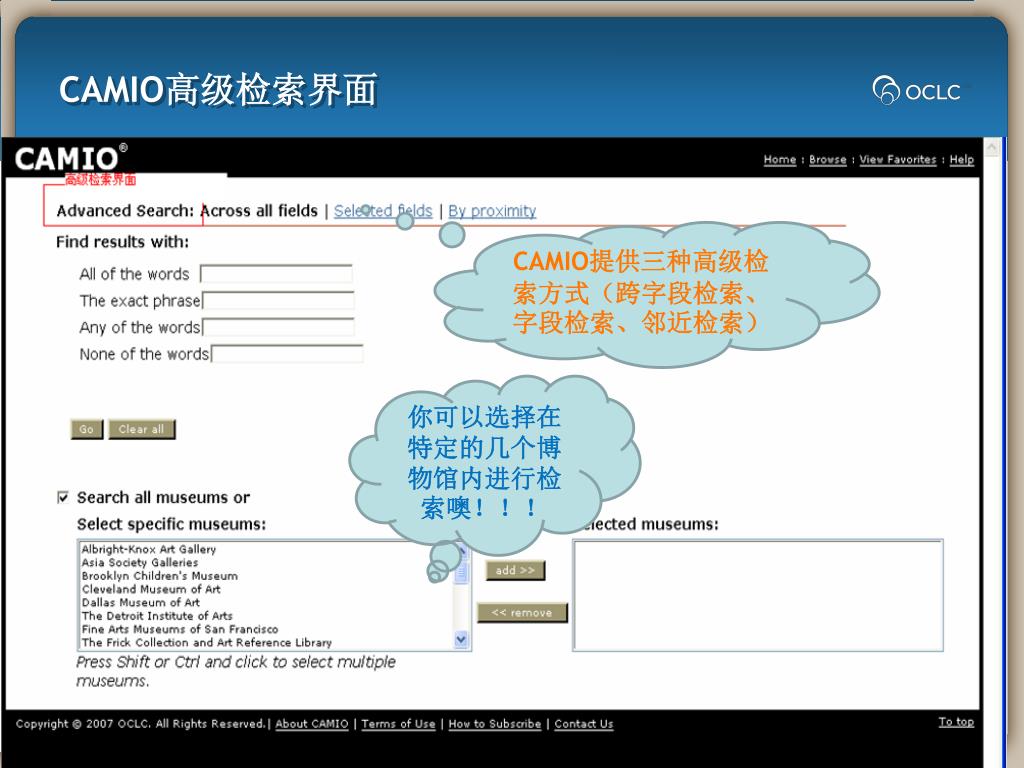This screenshot has height=768, width=1024.
Task: Select The Frick Collection and Art Reference Library
Action: [207, 643]
